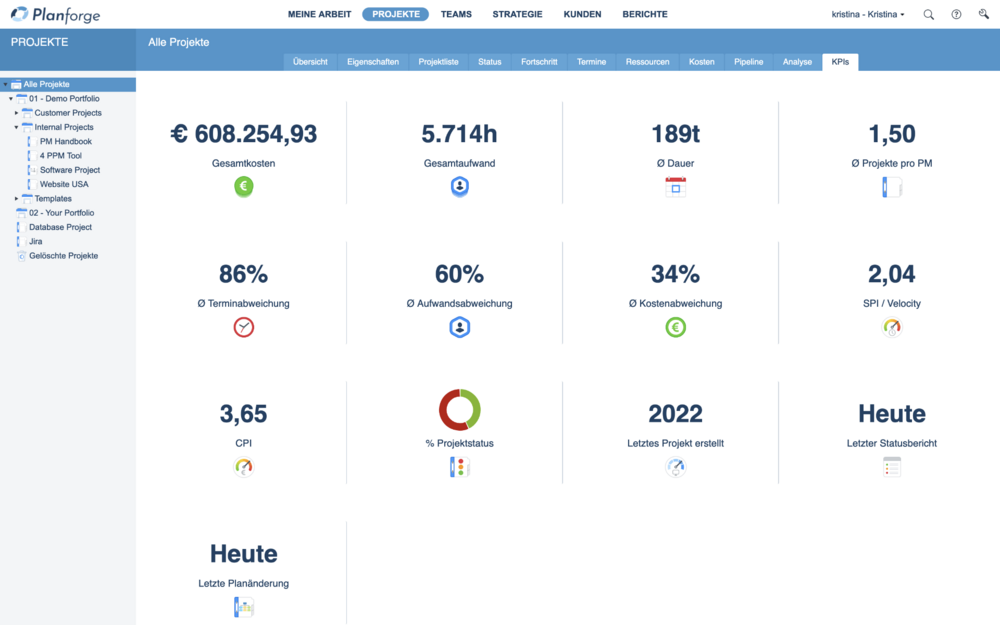Expand the Templates folder arrow
Image resolution: width=1000 pixels, height=625 pixels.
coord(17,199)
